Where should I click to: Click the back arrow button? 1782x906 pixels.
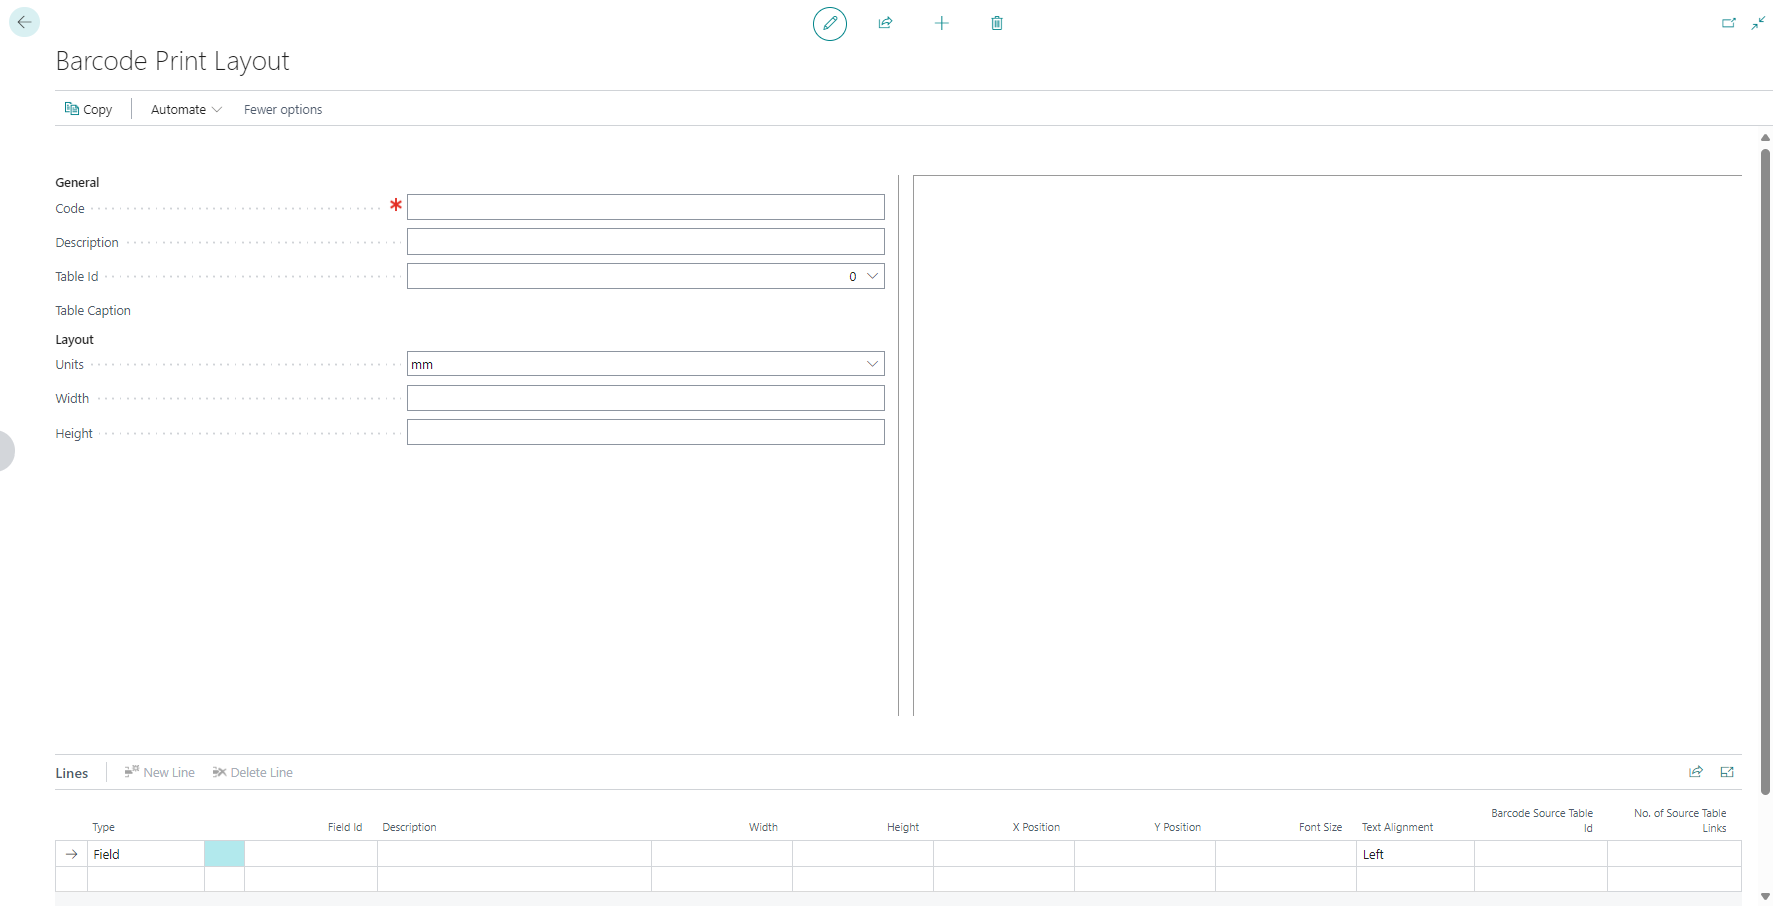pos(24,22)
